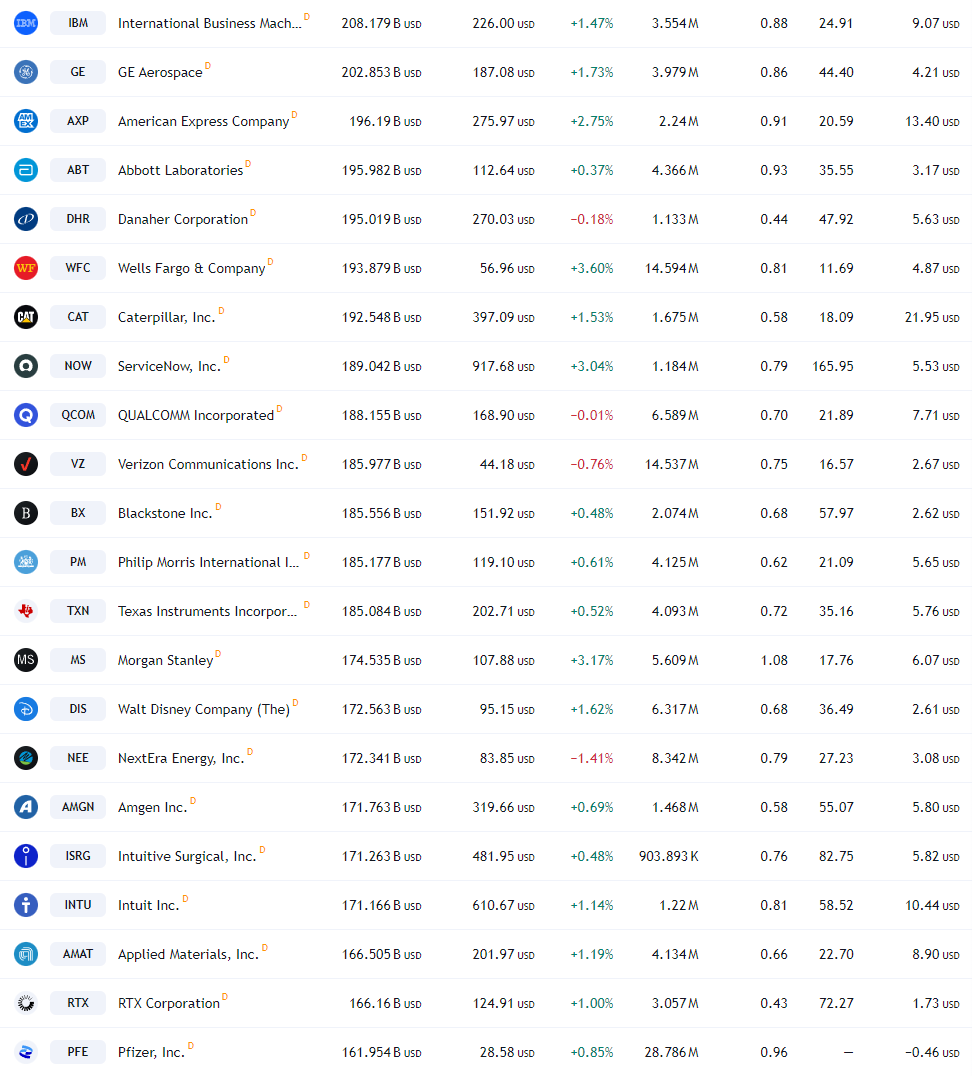Open the Intuitive Surgical, Inc. link
The height and width of the screenshot is (1076, 972).
187,856
